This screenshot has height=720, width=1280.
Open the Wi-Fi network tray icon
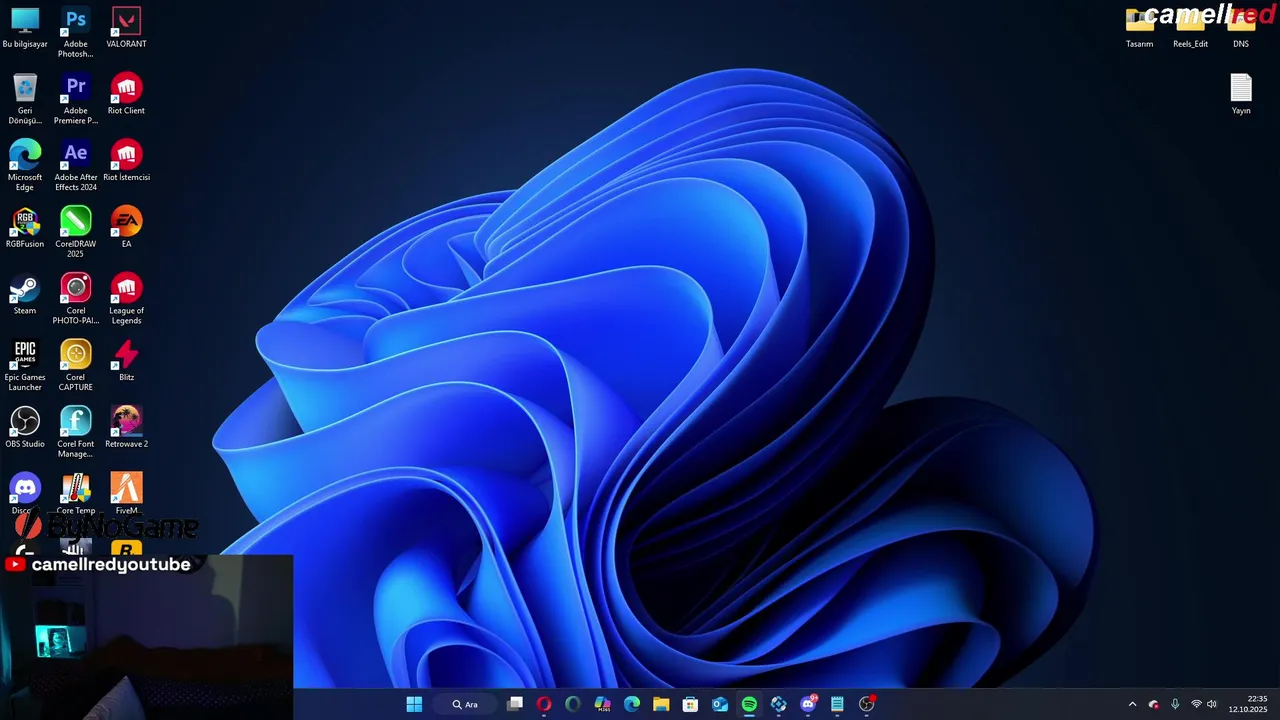[x=1196, y=704]
